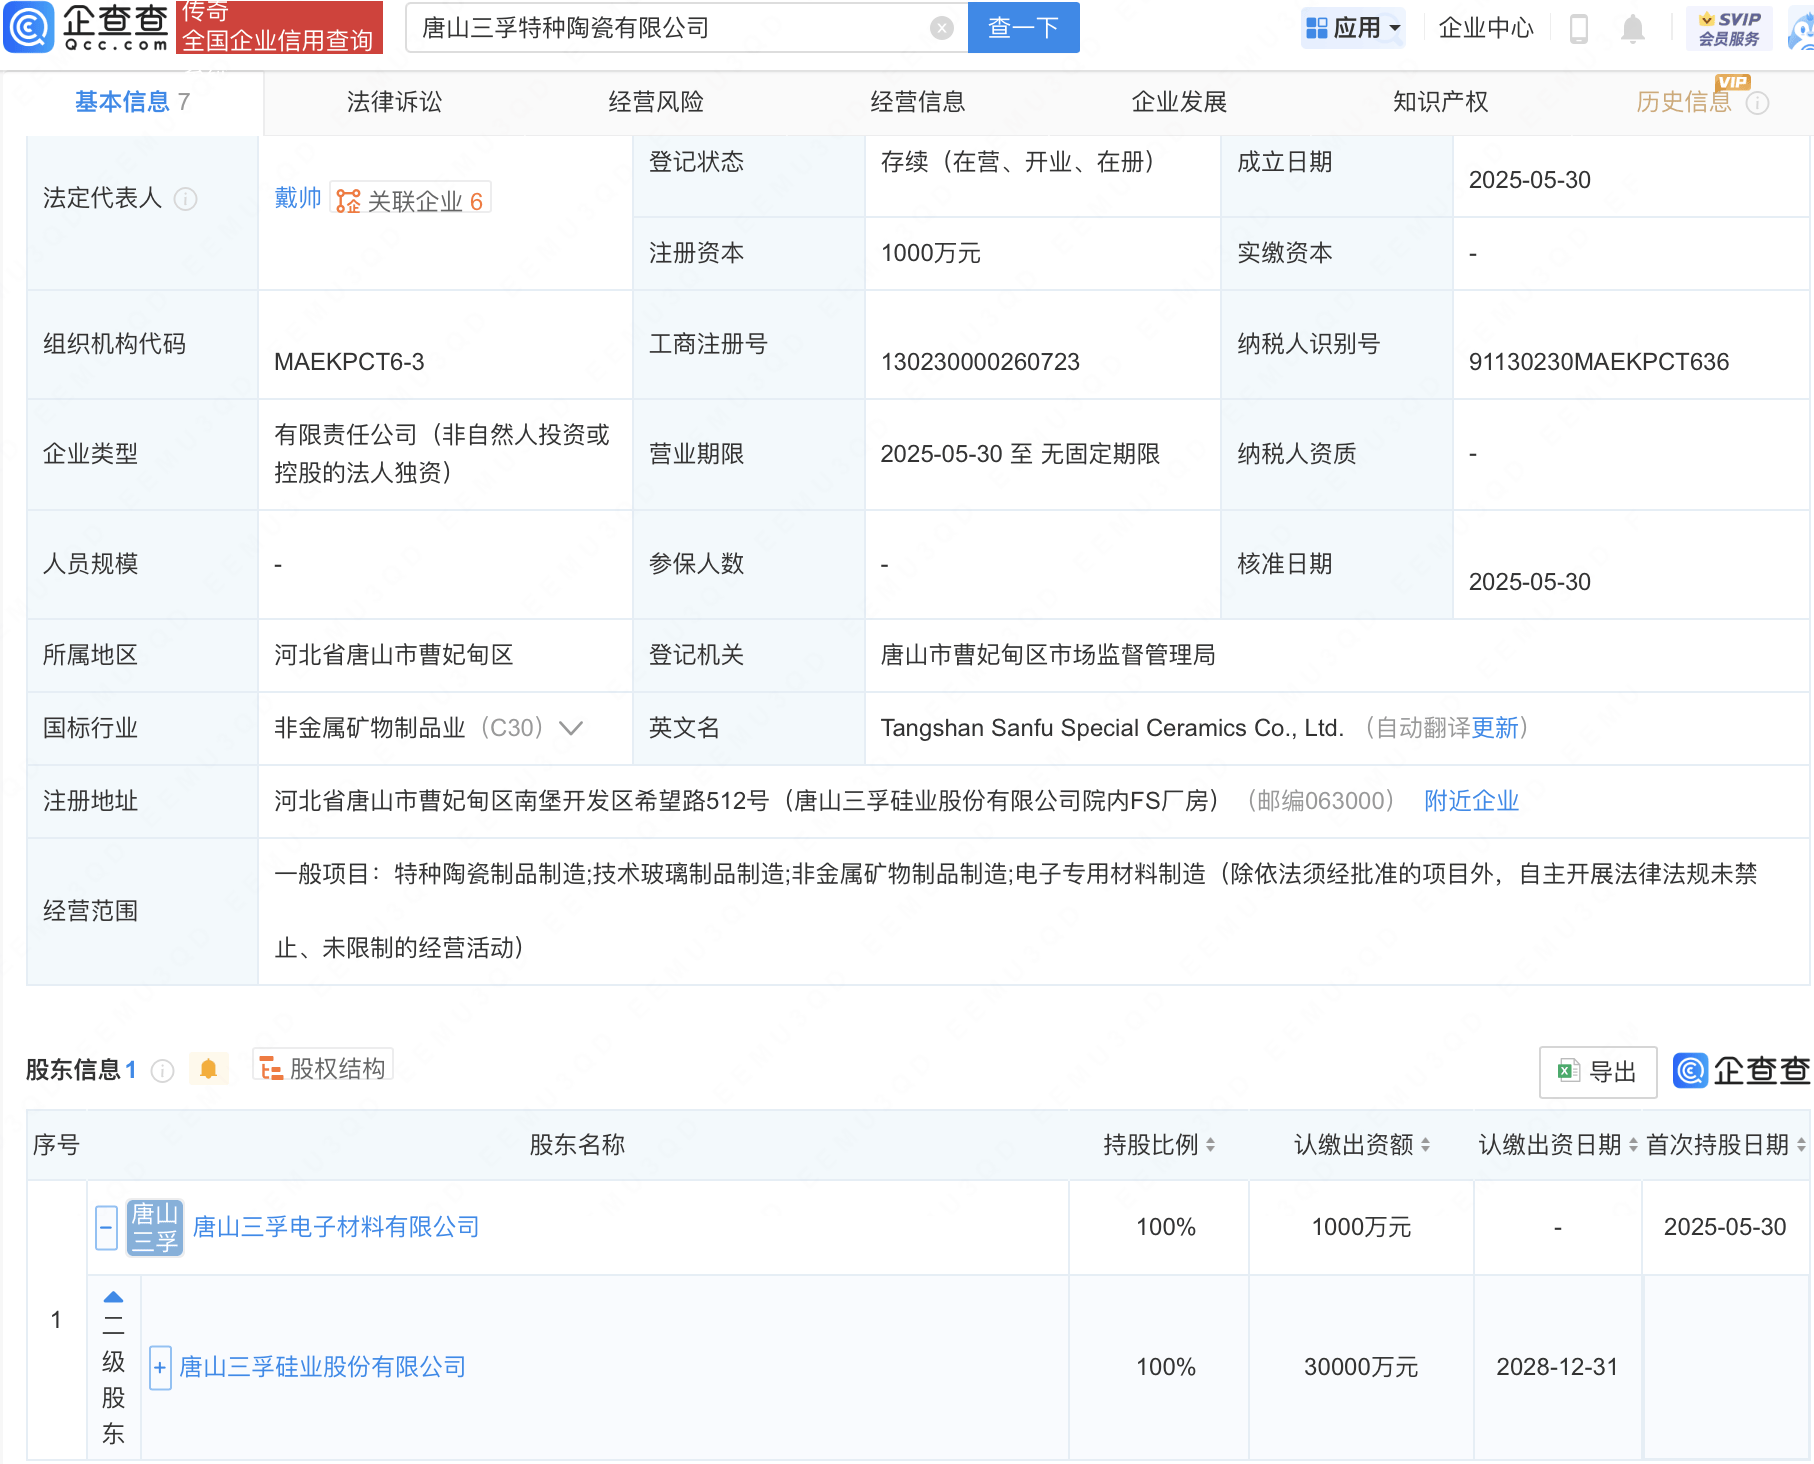Open the 附近企业 nearby companies link
Image resolution: width=1814 pixels, height=1464 pixels.
1471,800
